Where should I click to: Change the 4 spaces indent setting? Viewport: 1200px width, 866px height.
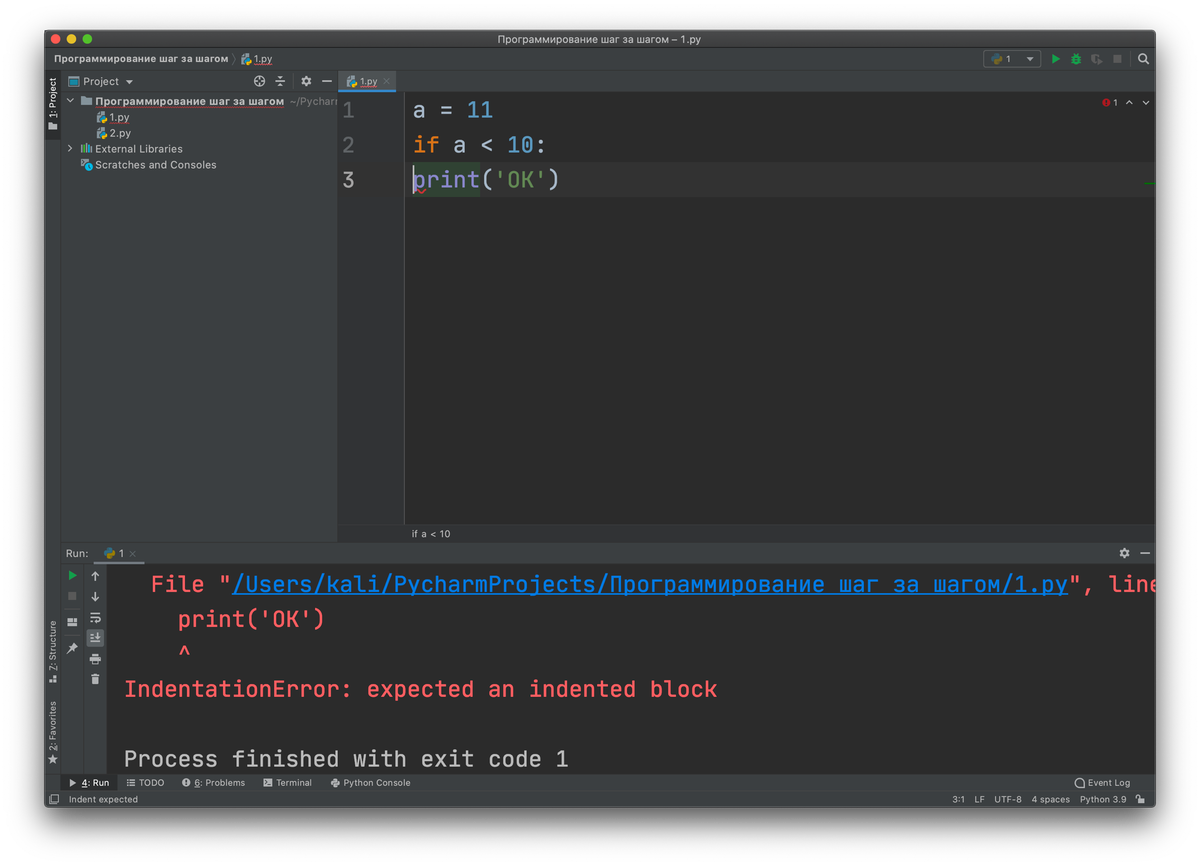[x=1050, y=800]
